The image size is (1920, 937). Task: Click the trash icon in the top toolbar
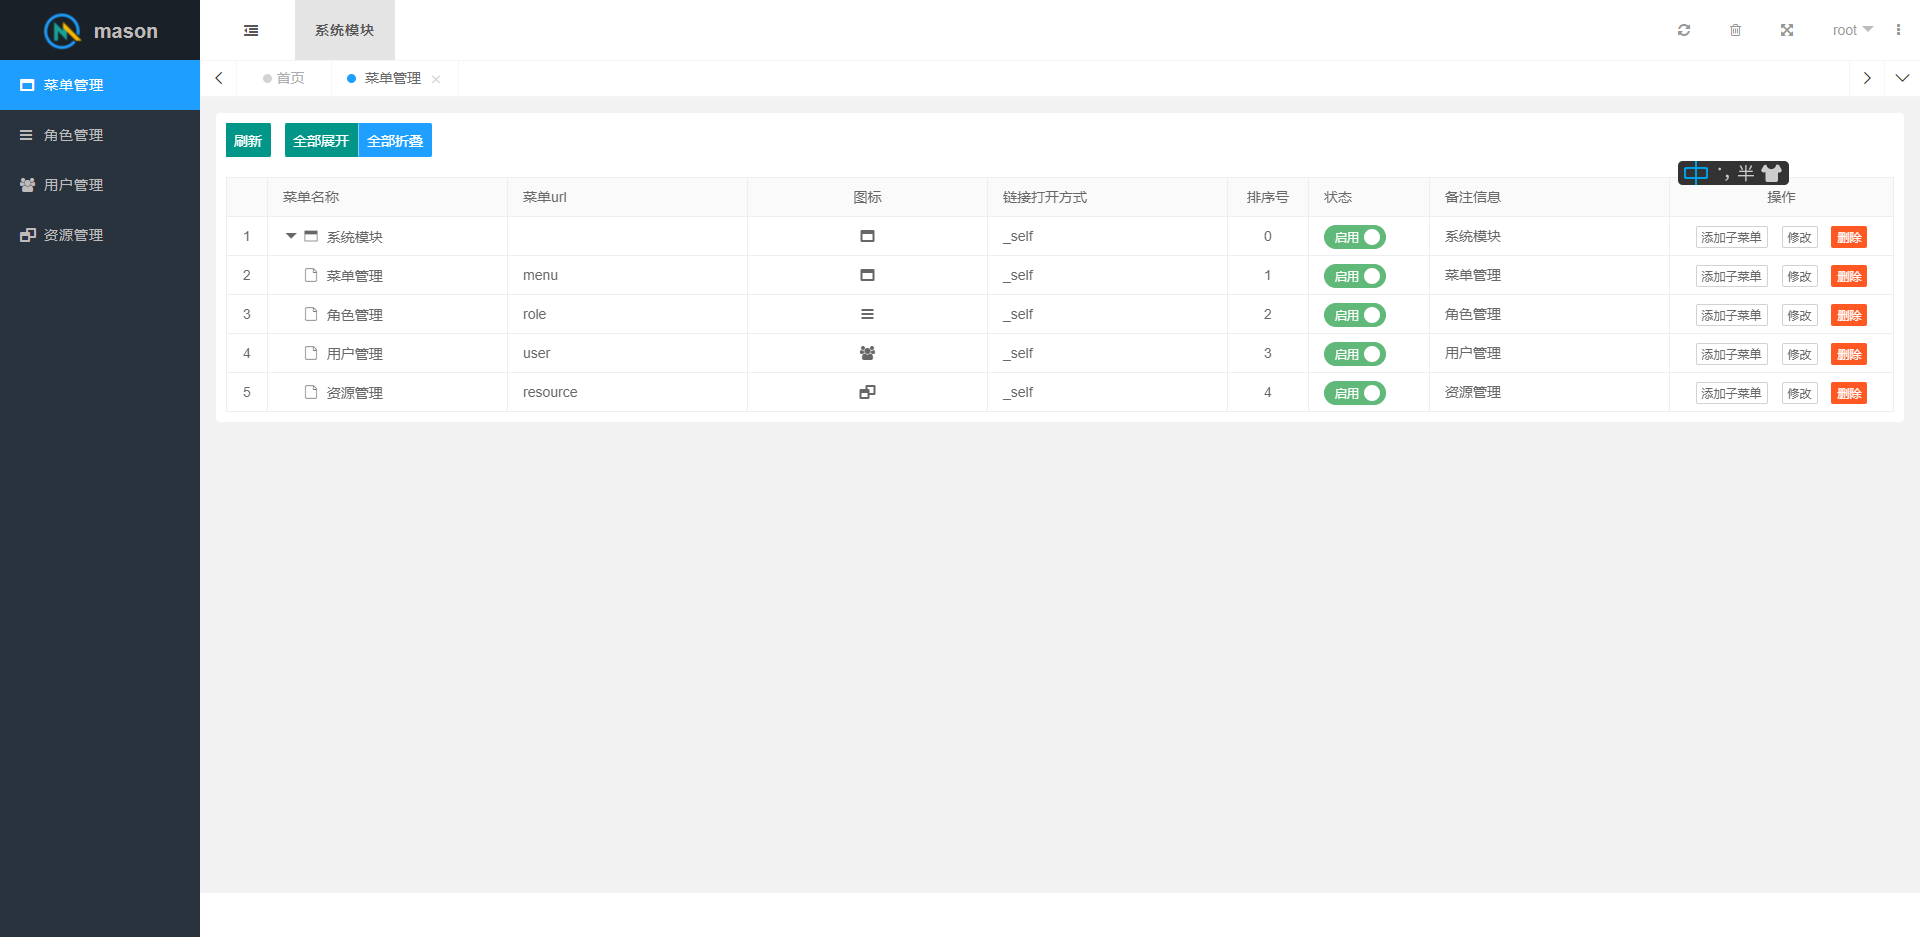coord(1735,30)
